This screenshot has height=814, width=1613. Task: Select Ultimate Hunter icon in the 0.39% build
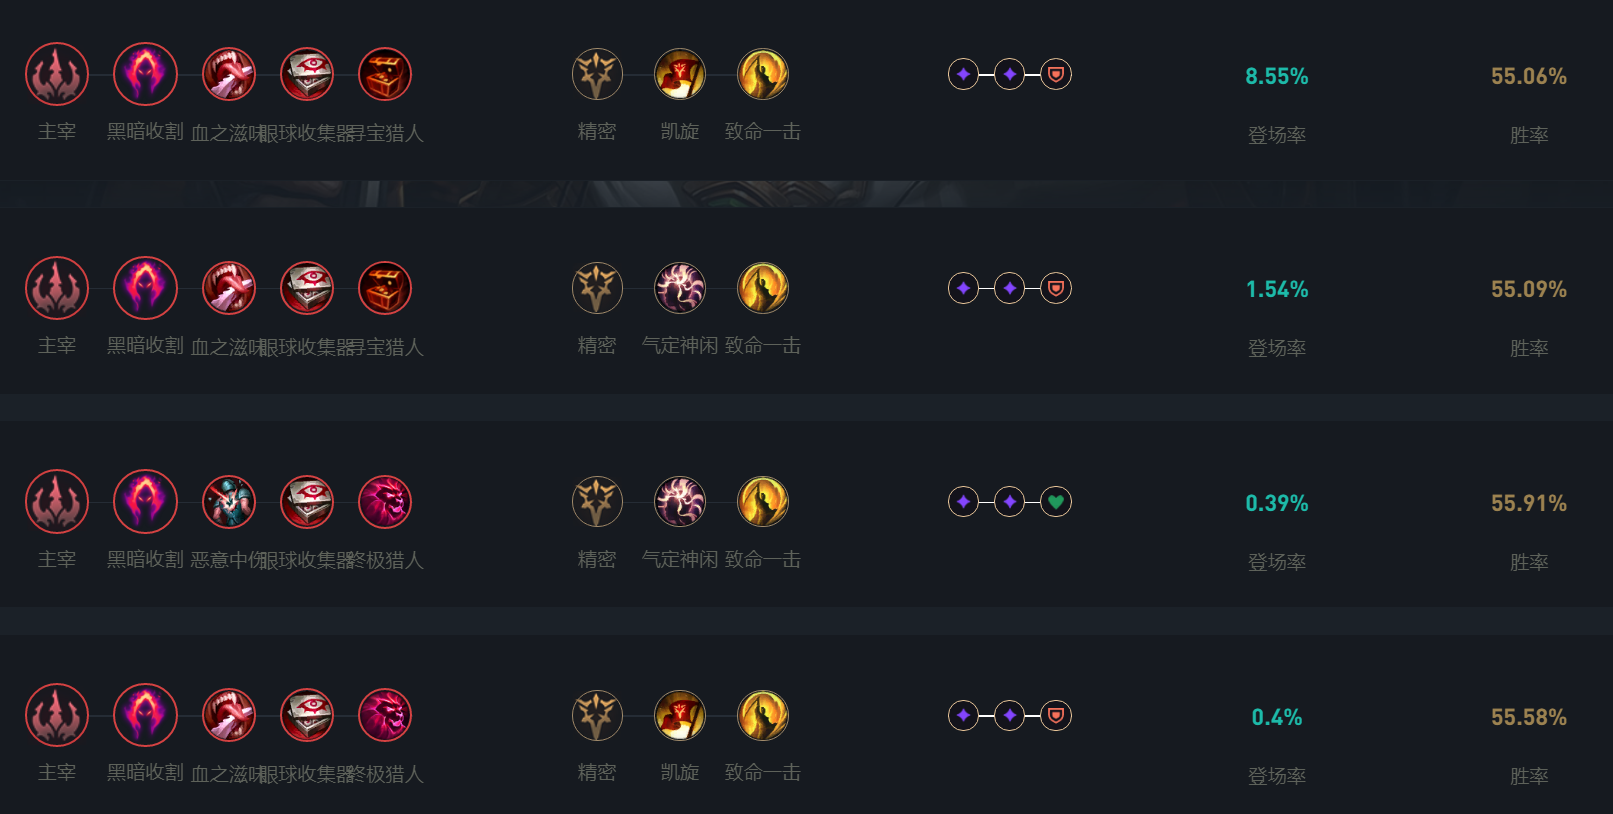tap(385, 502)
